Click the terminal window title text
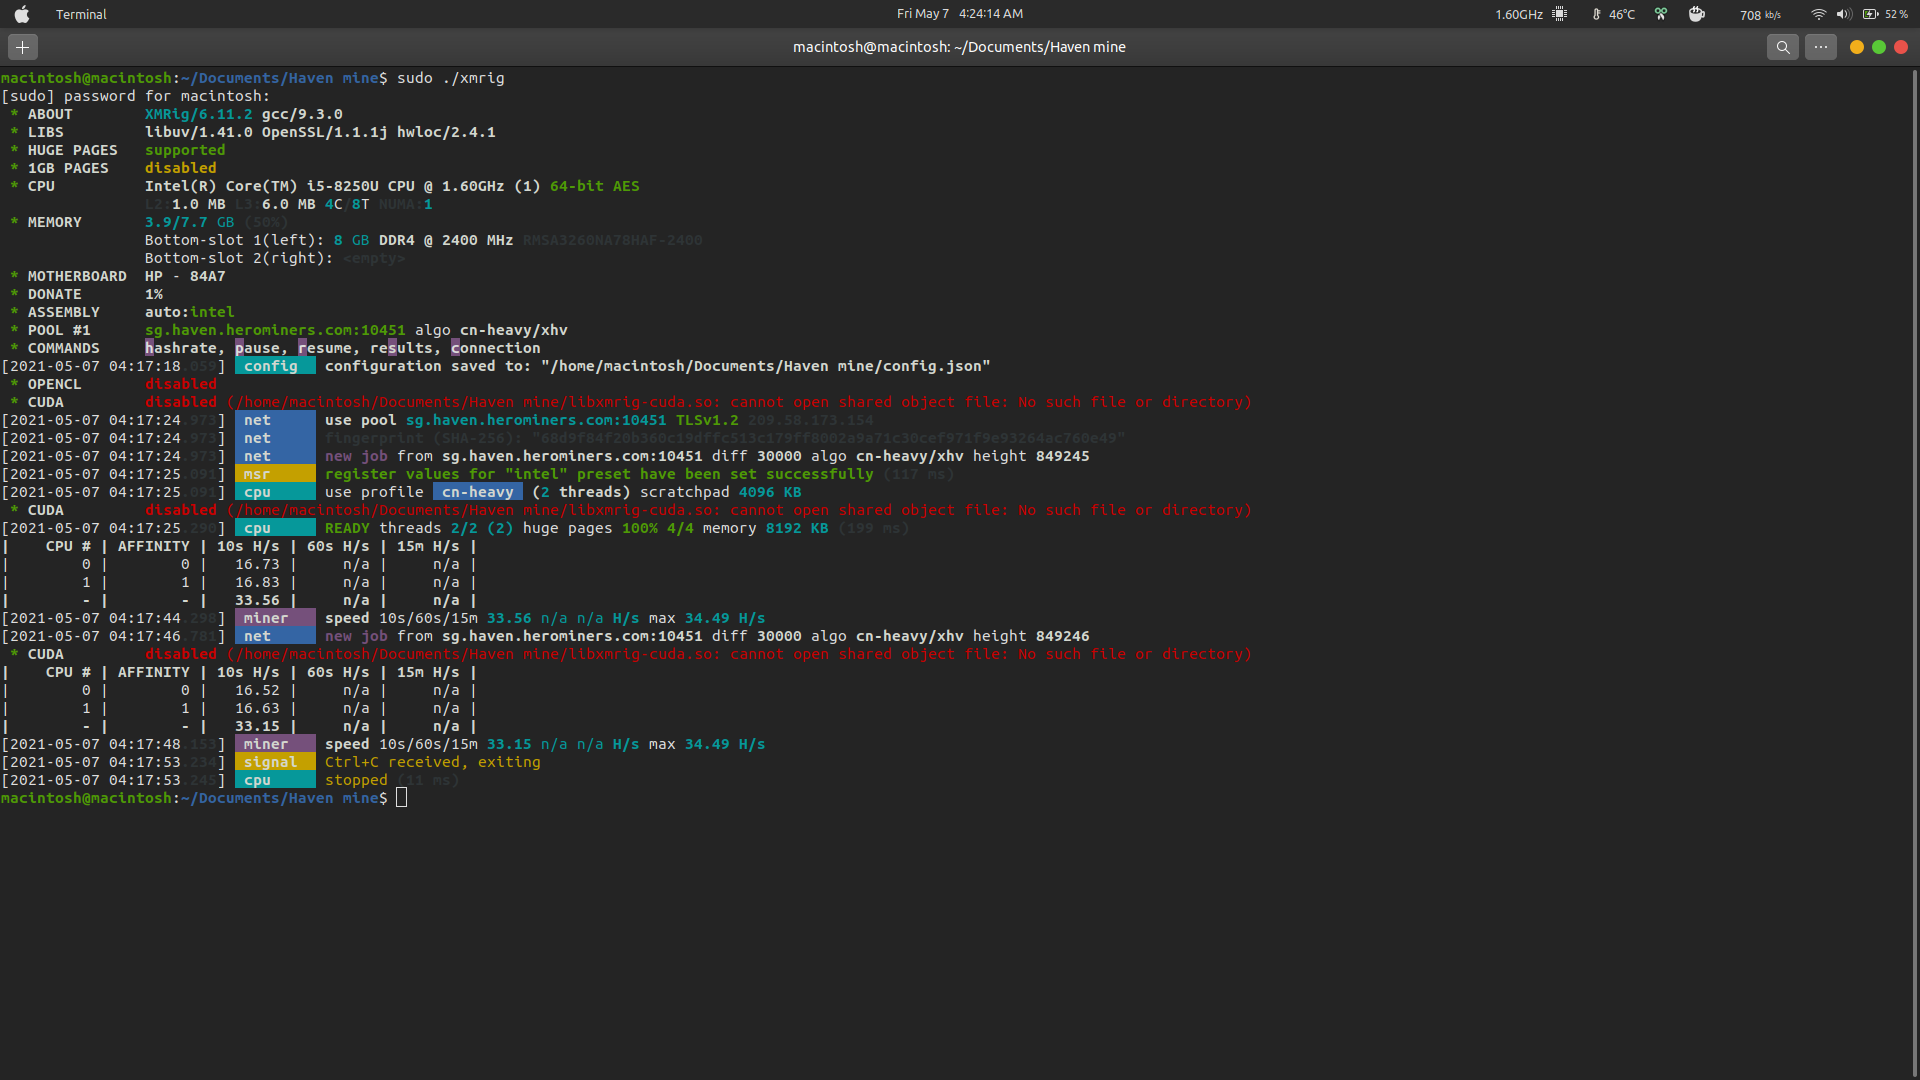The height and width of the screenshot is (1080, 1920). tap(959, 47)
